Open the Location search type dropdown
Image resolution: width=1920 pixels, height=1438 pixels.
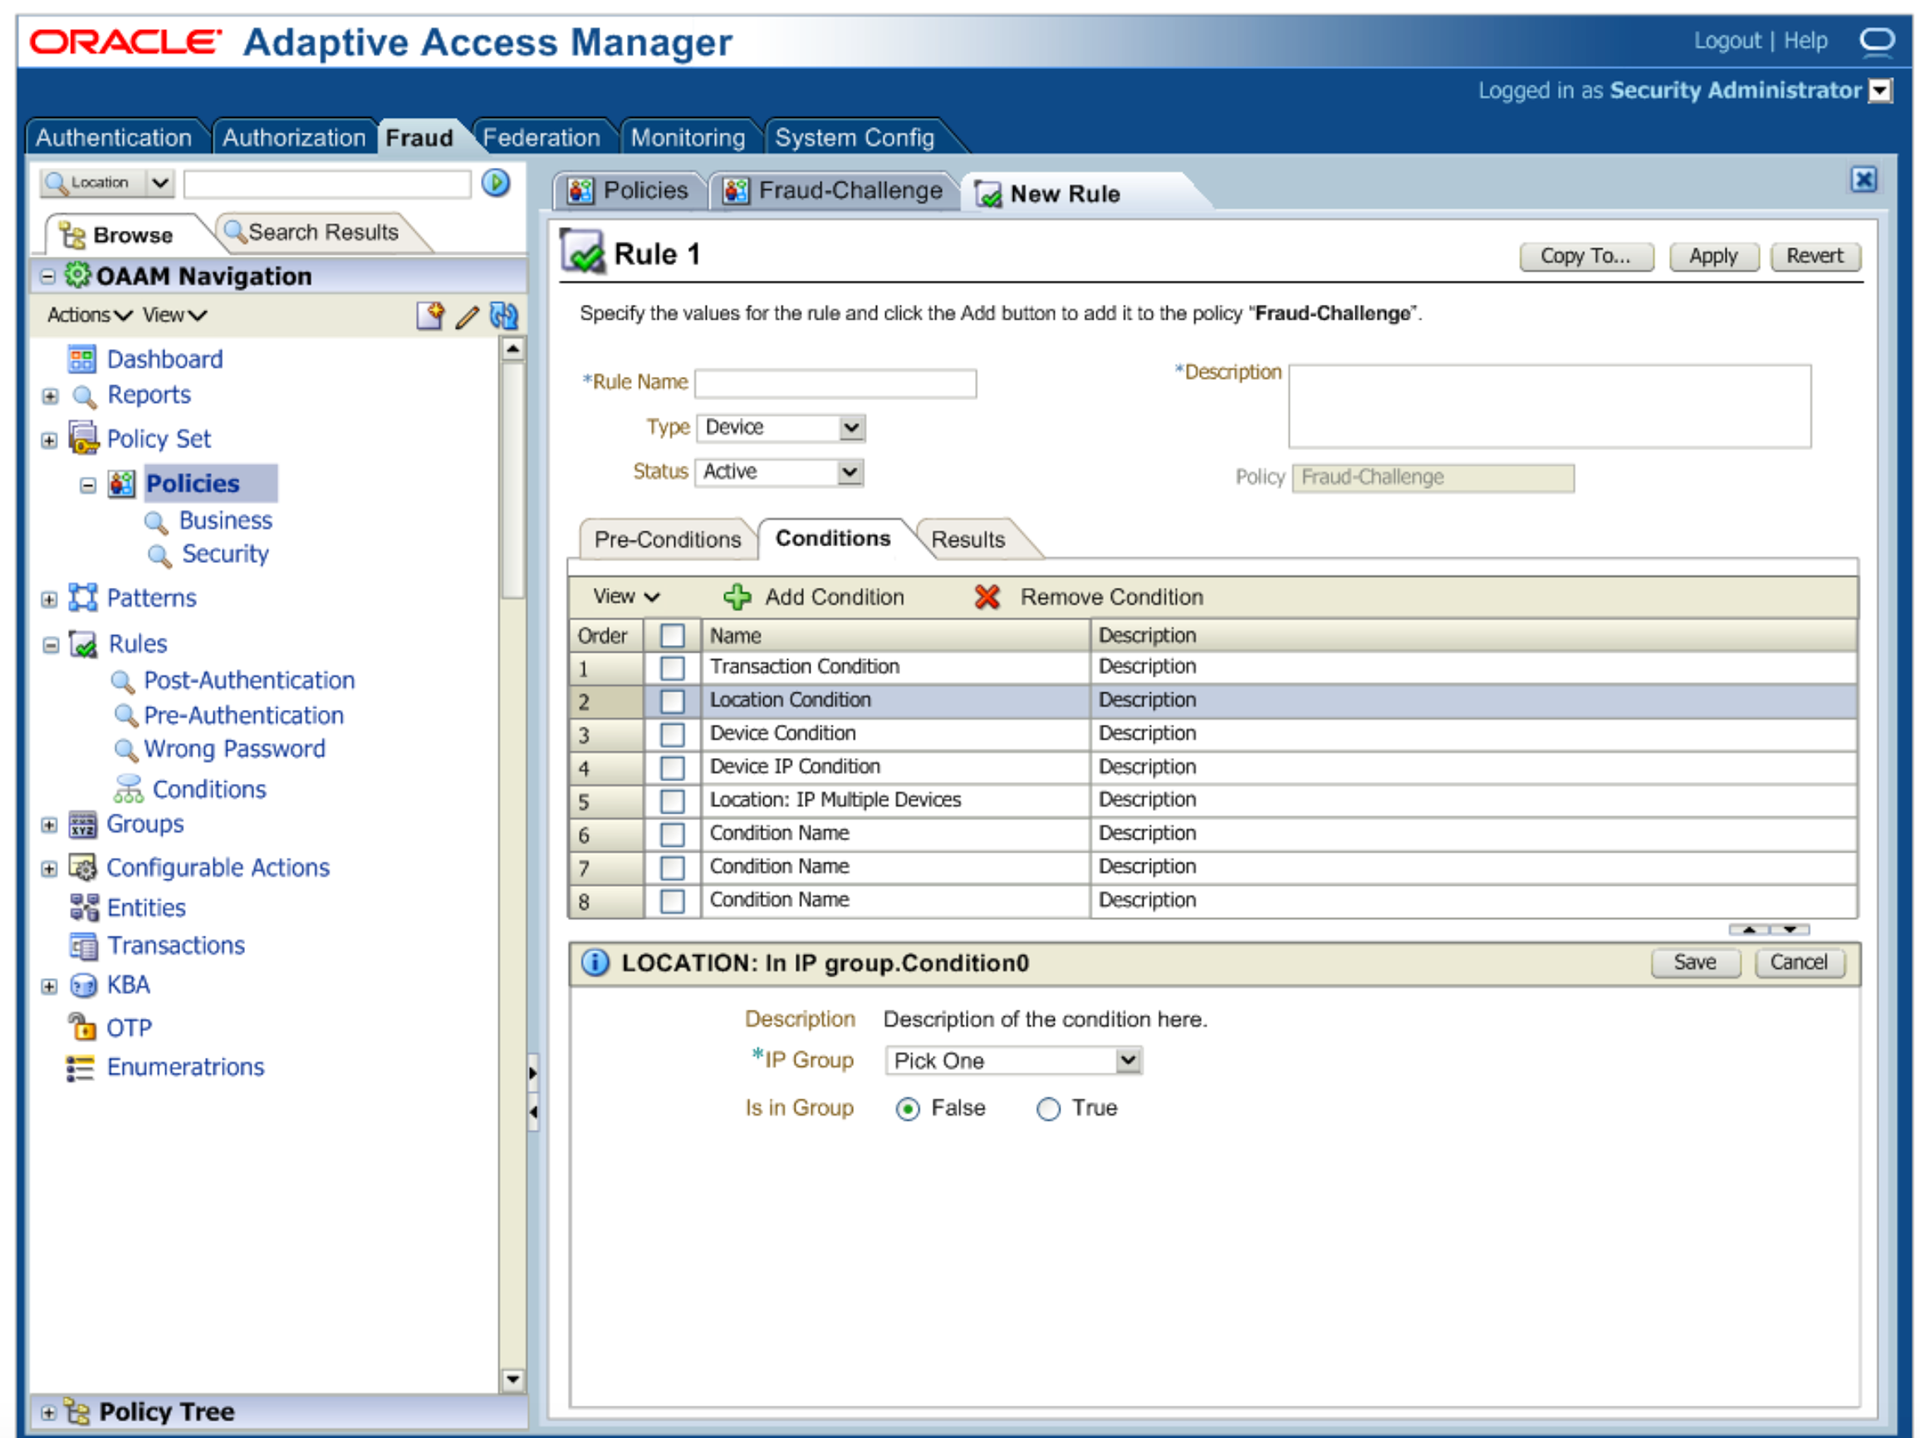coord(109,183)
